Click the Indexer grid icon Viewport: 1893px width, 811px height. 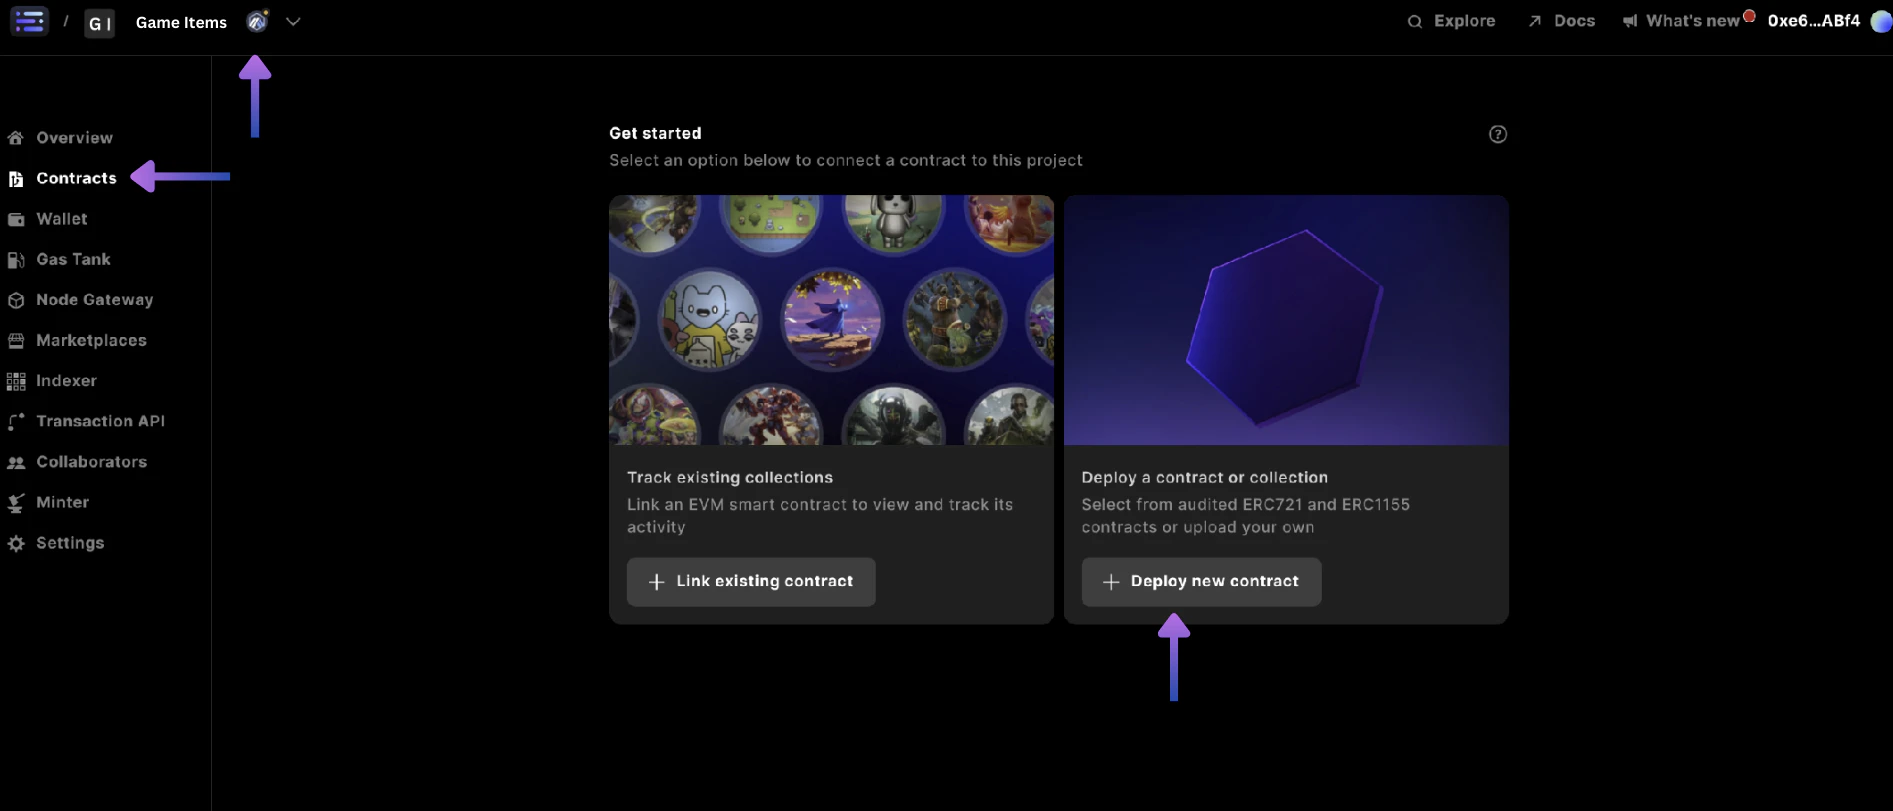point(16,381)
